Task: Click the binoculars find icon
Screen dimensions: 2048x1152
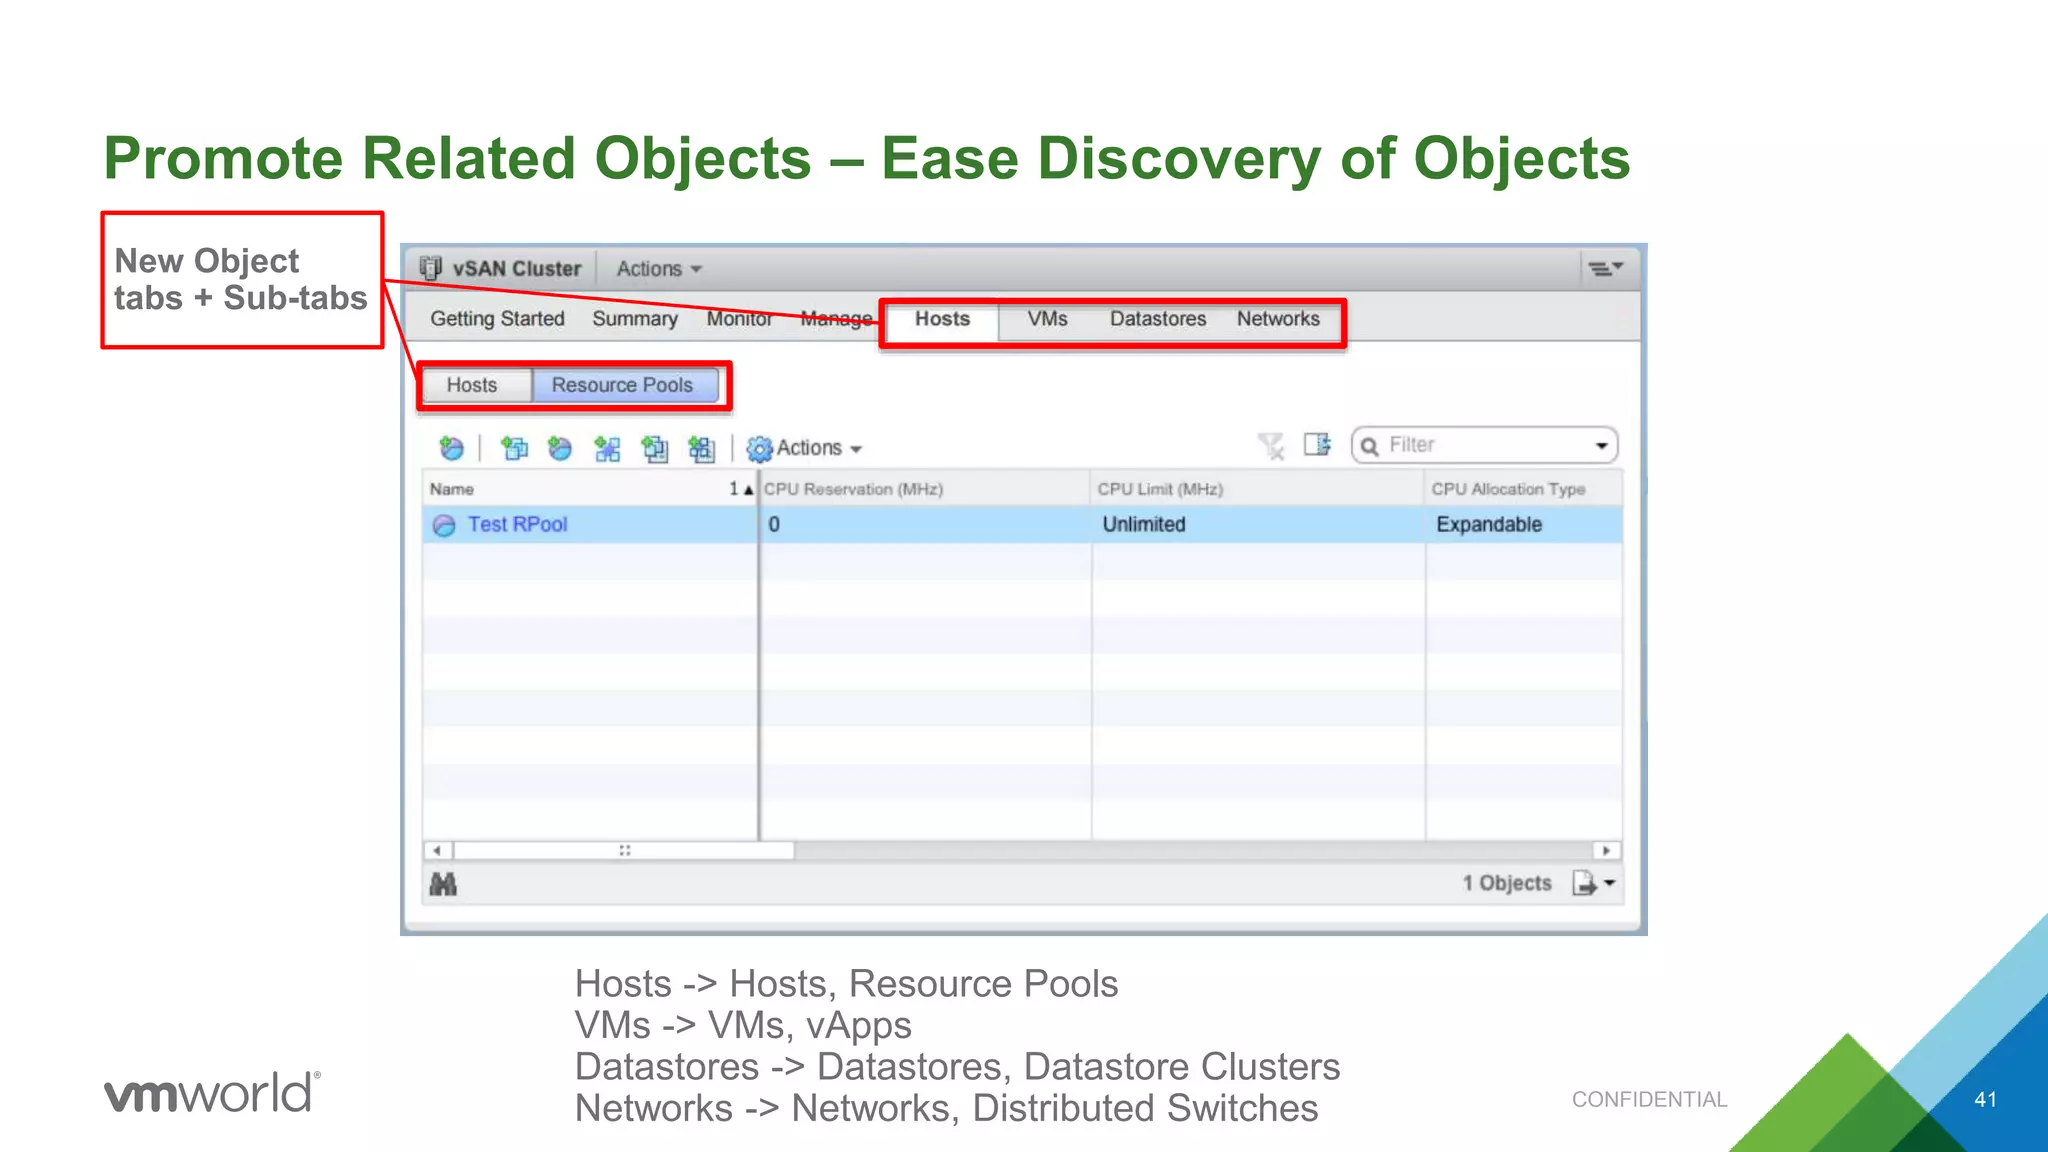Action: (x=443, y=884)
